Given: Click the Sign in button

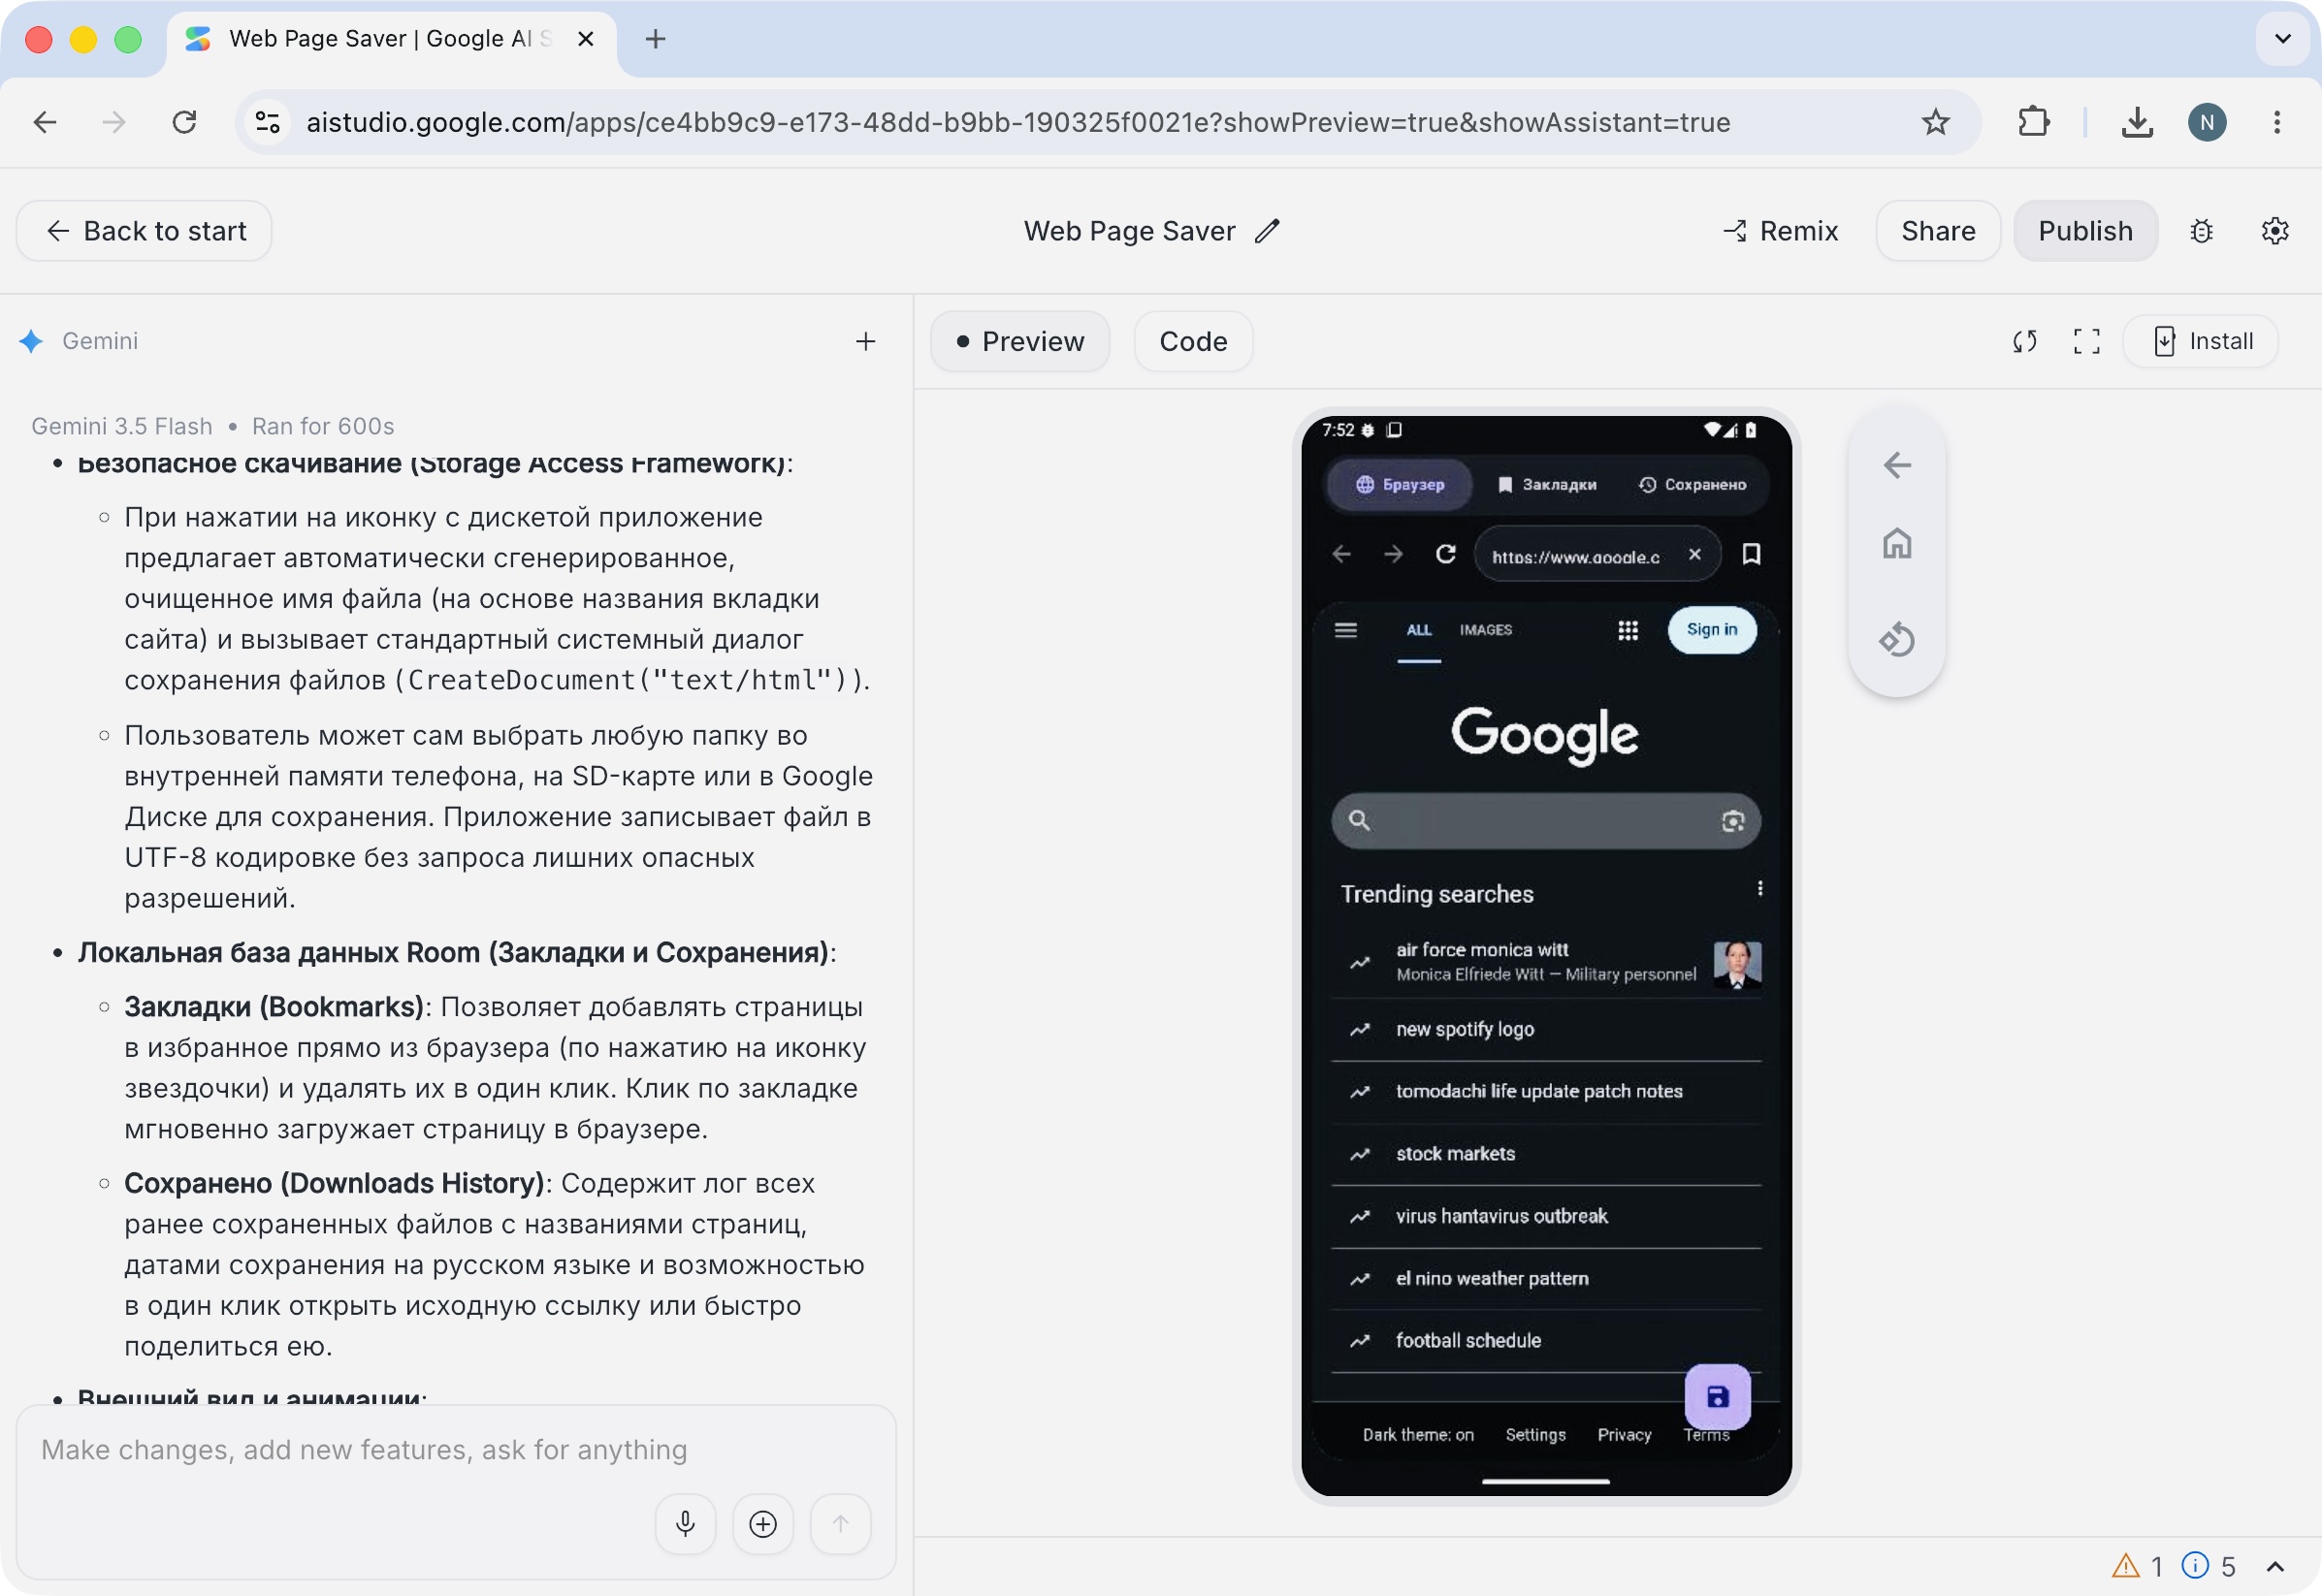Looking at the screenshot, I should [x=1712, y=630].
